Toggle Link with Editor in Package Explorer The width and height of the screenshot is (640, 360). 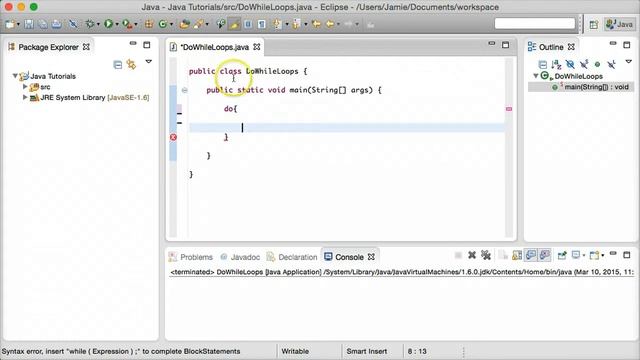click(131, 64)
